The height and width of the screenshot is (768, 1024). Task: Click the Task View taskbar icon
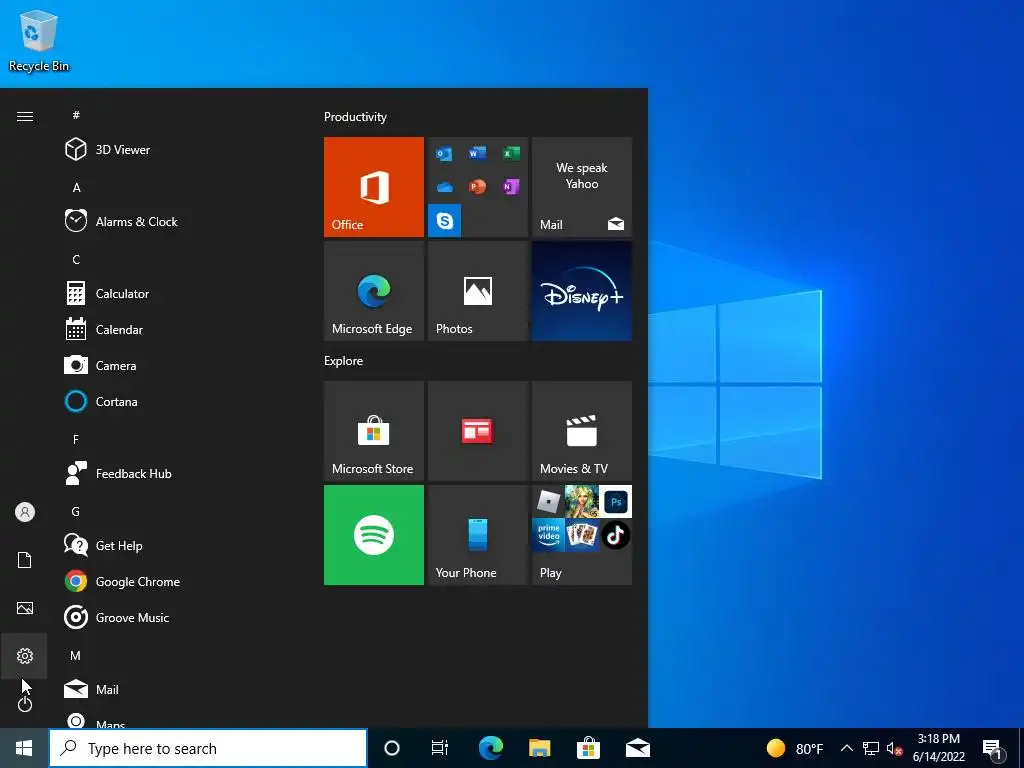click(440, 748)
